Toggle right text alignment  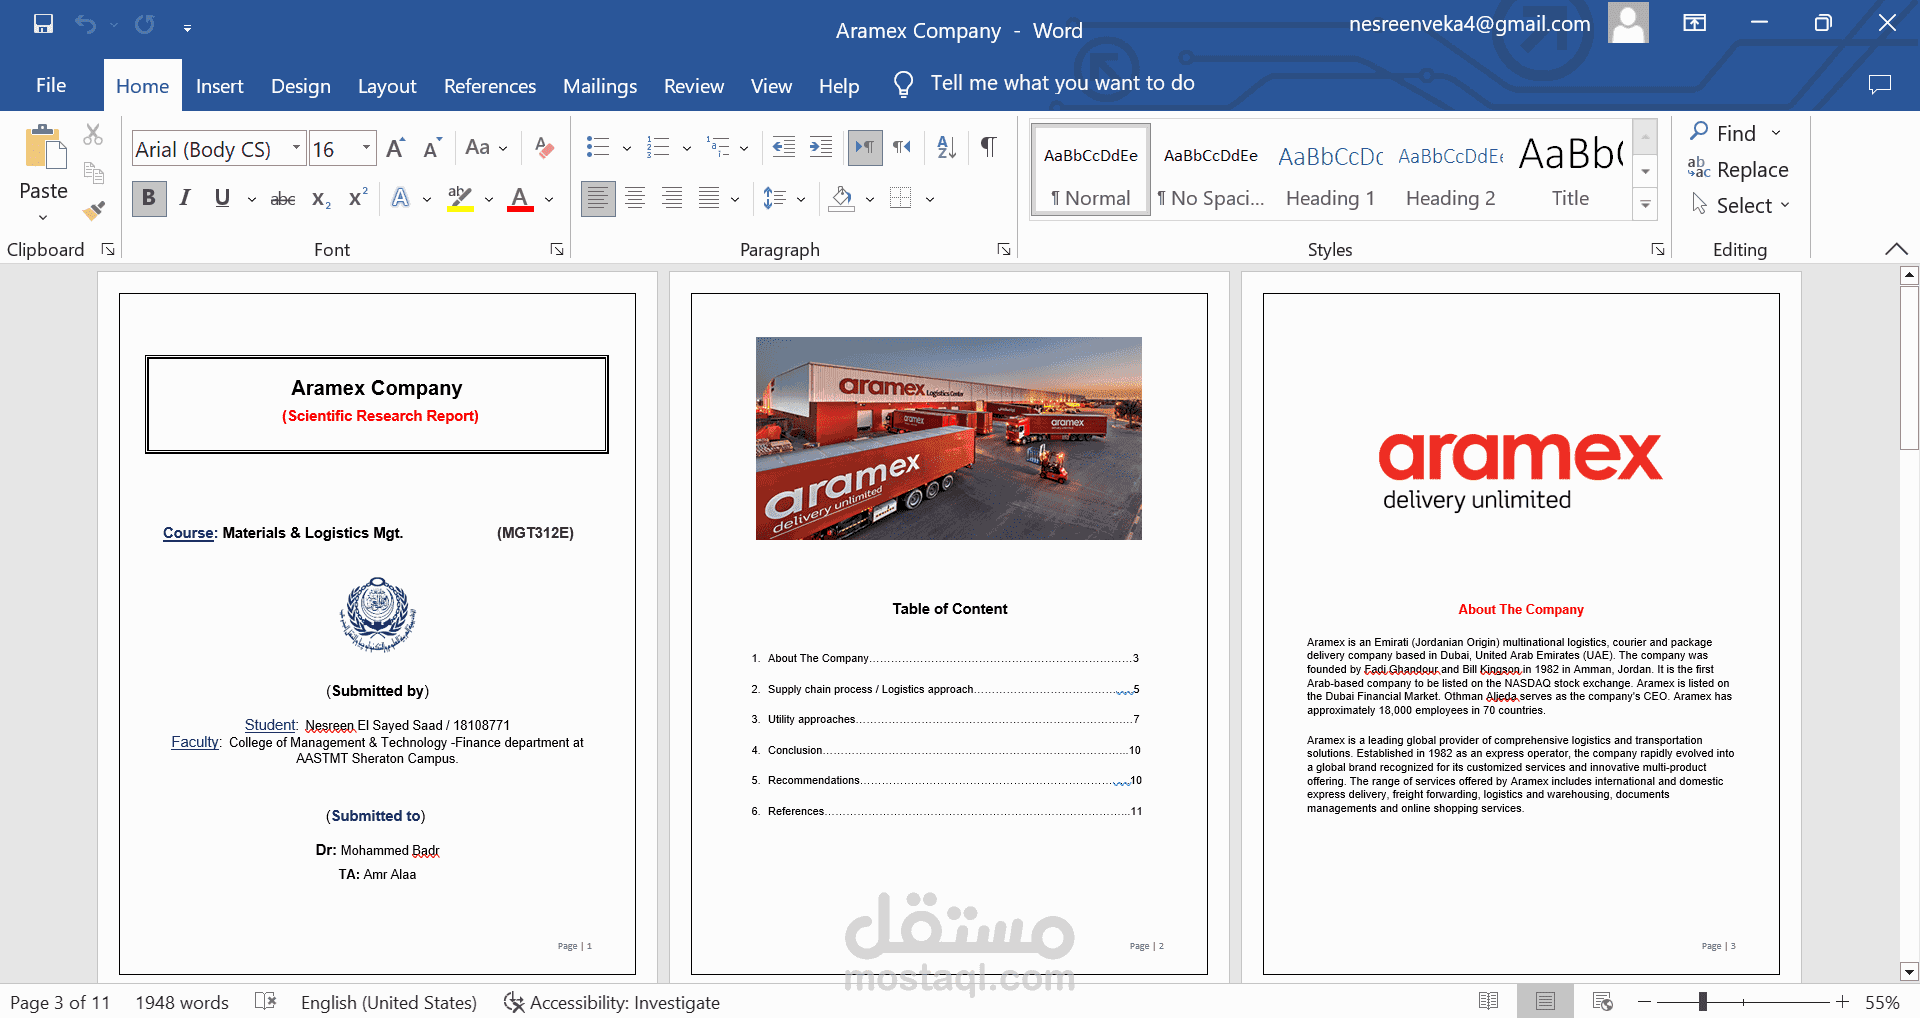(672, 198)
